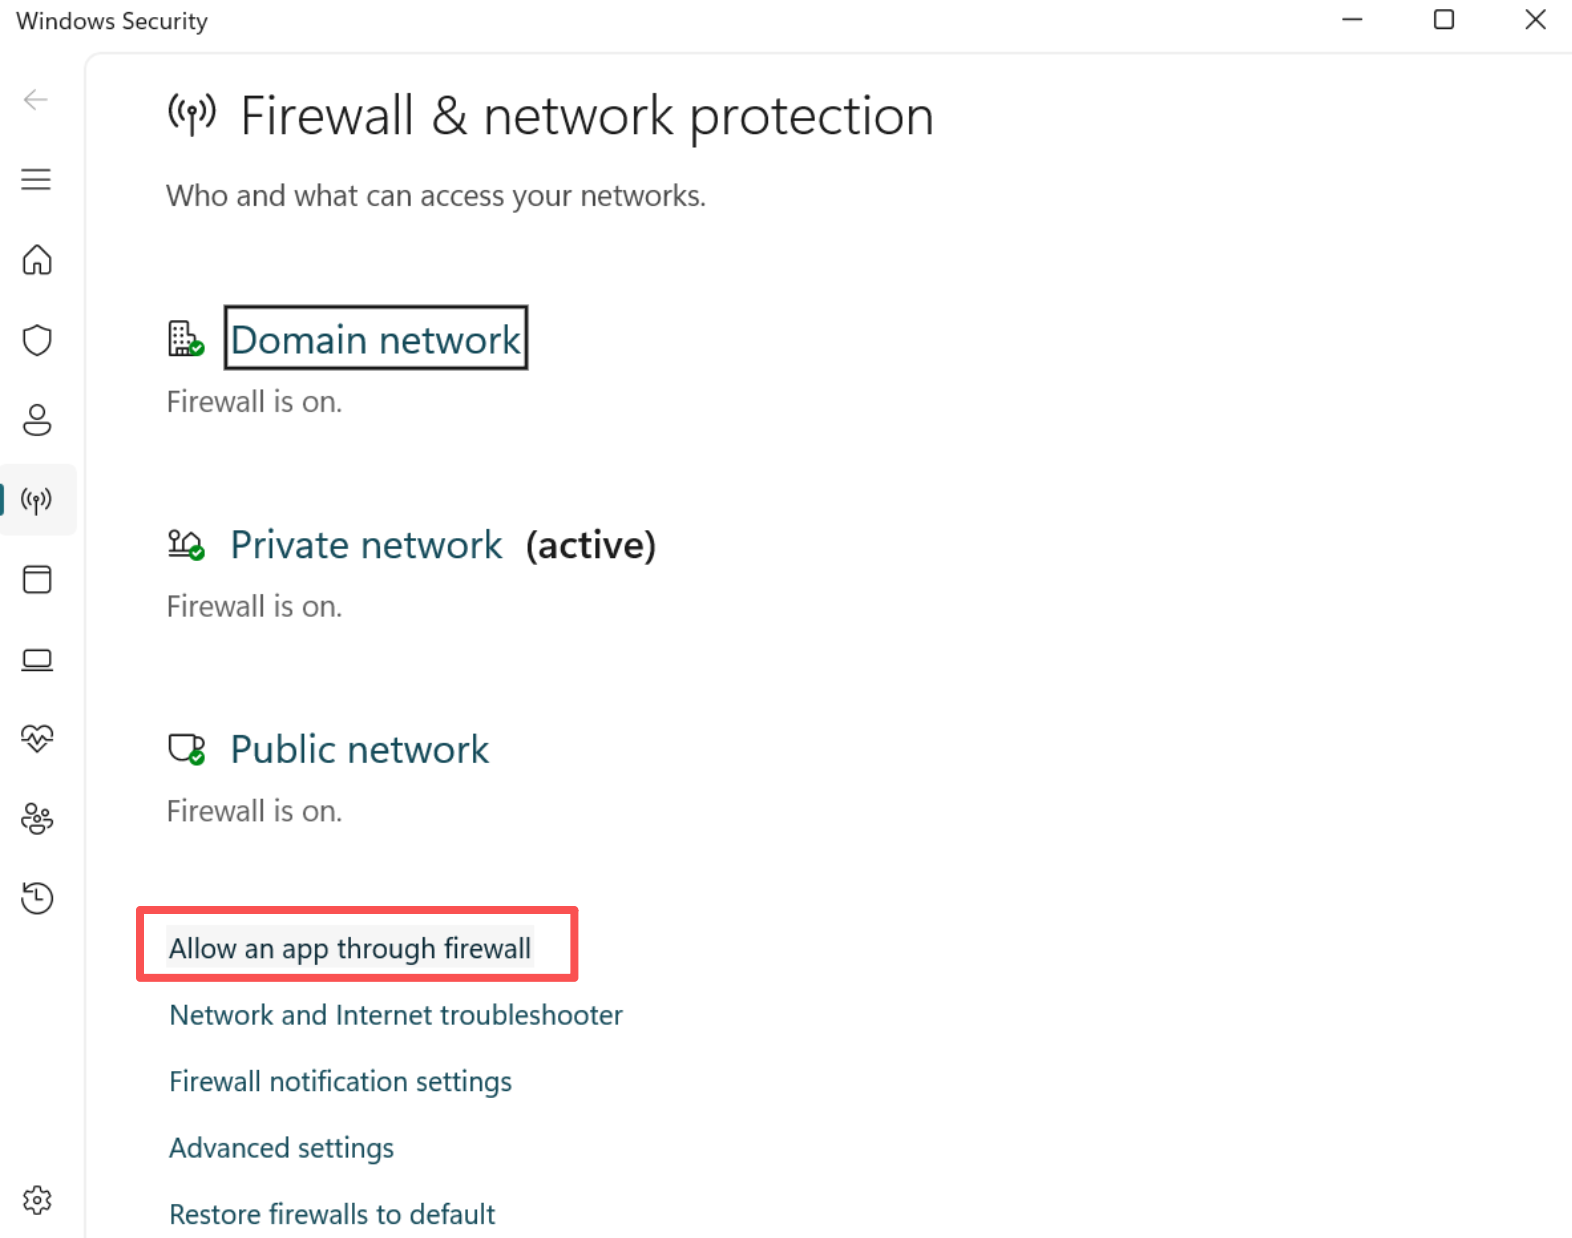
Task: Open Advanced settings link
Action: (x=281, y=1148)
